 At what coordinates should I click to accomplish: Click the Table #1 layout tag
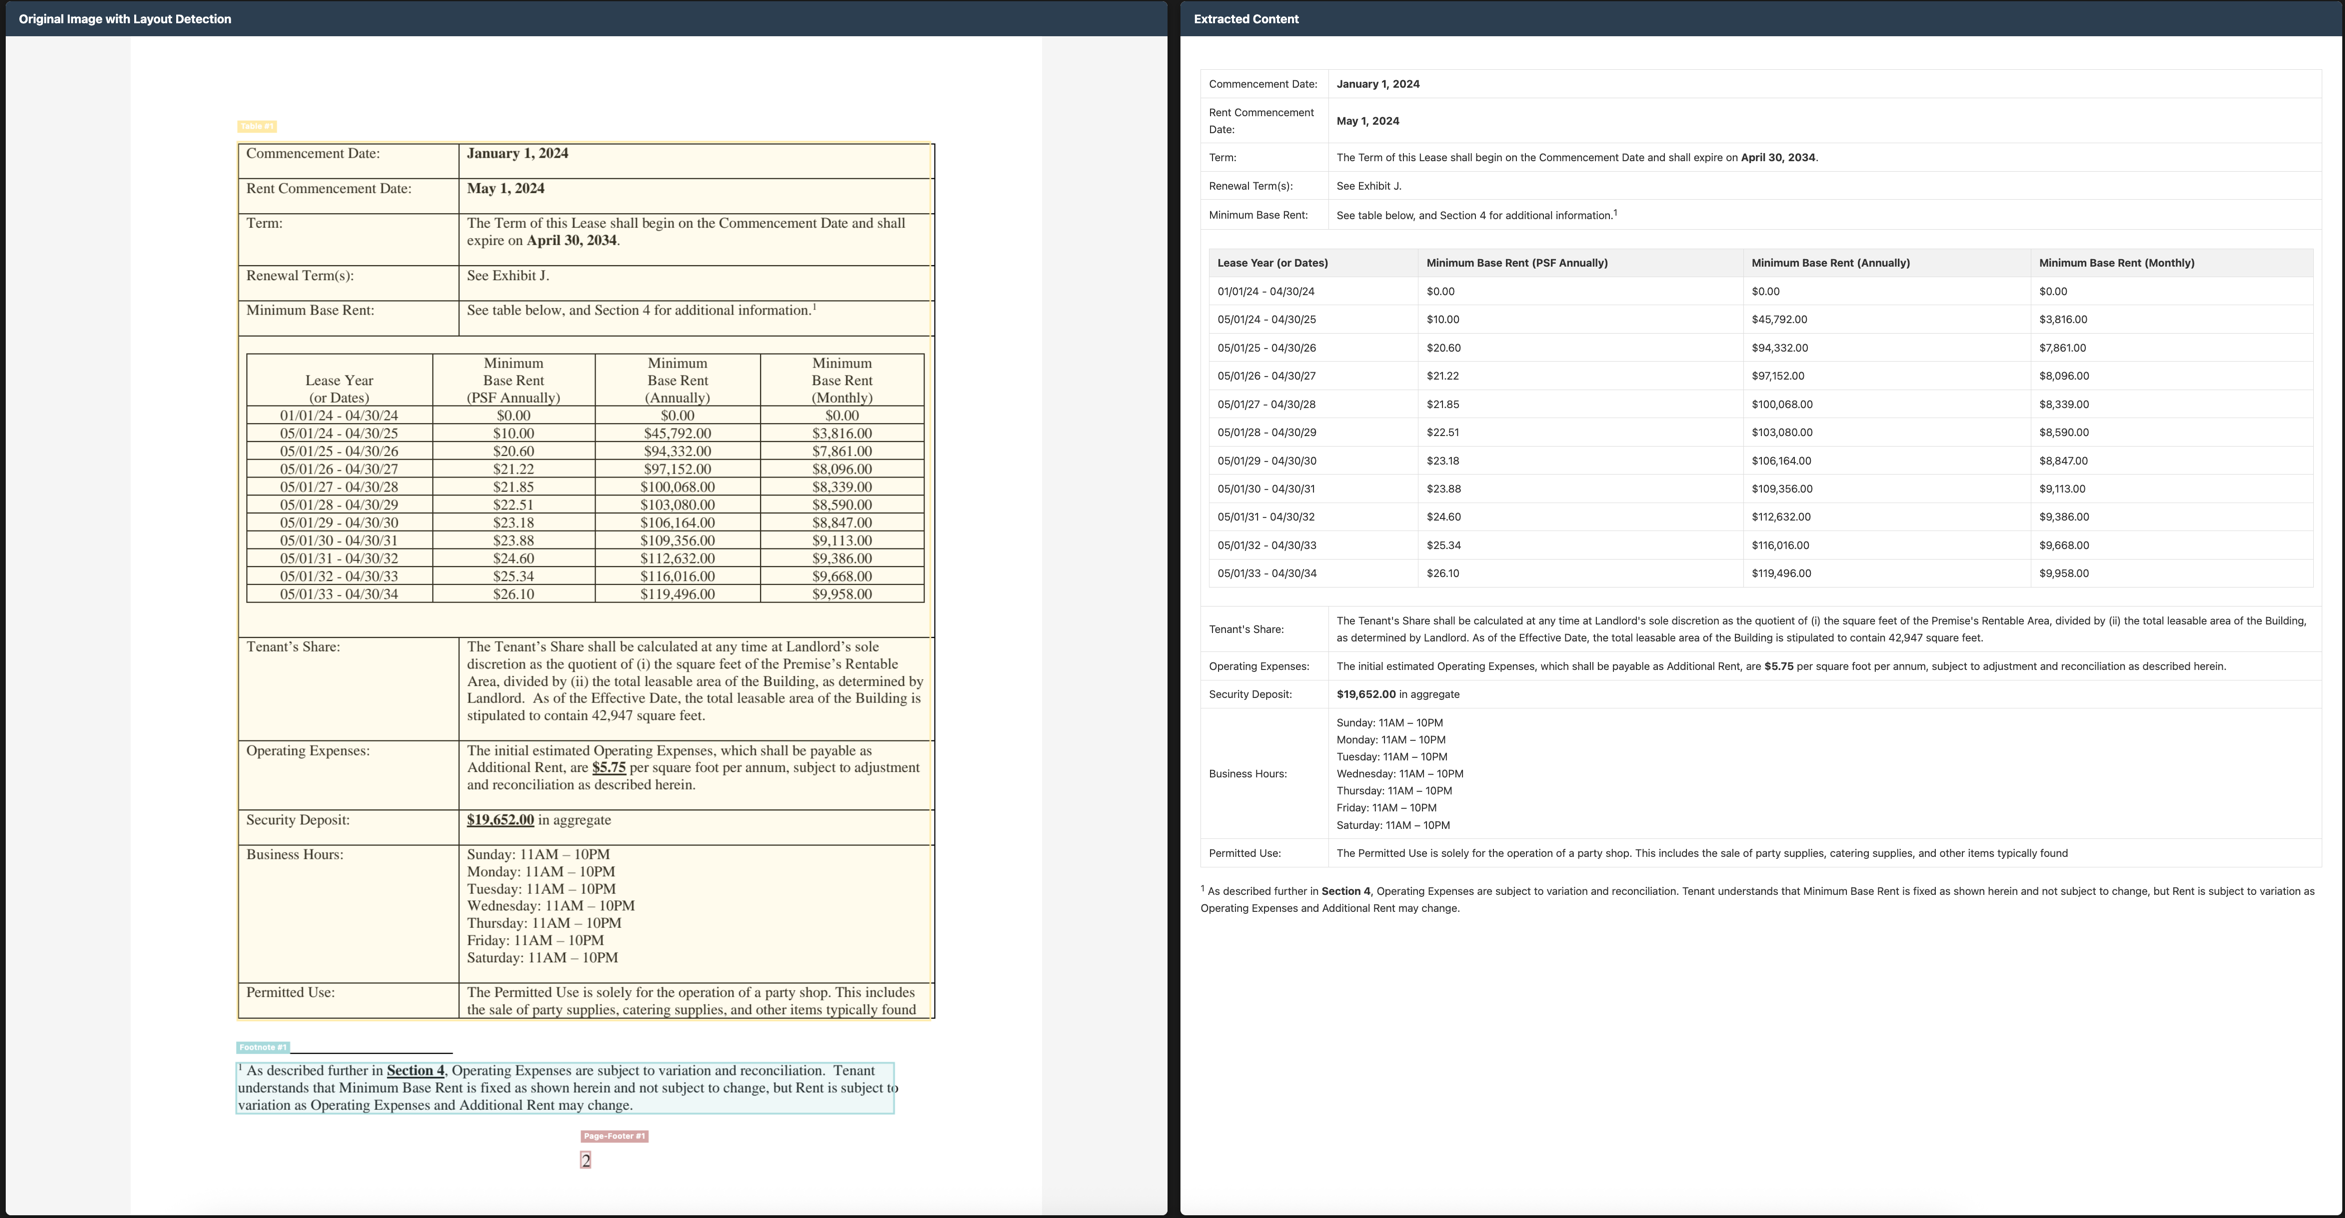(256, 126)
